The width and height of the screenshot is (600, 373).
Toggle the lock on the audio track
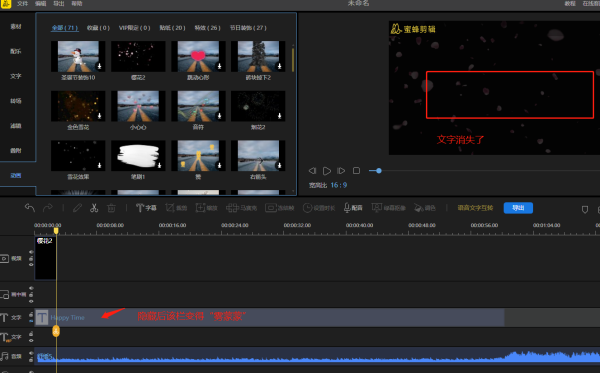coord(31,359)
